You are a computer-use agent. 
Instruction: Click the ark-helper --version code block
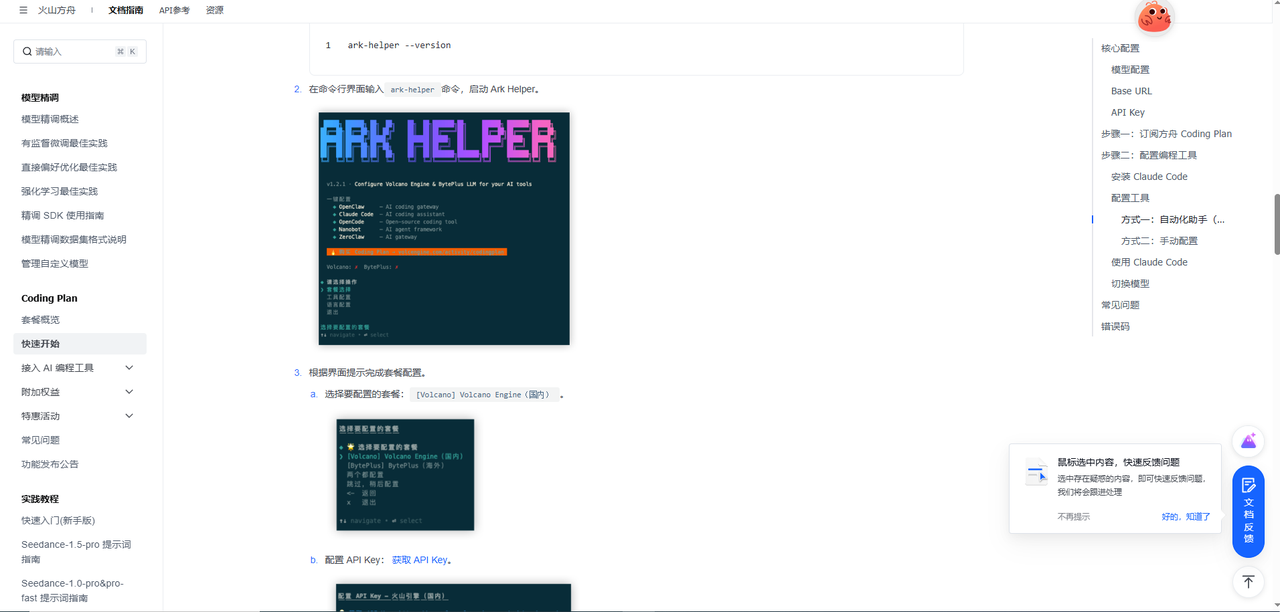point(637,45)
